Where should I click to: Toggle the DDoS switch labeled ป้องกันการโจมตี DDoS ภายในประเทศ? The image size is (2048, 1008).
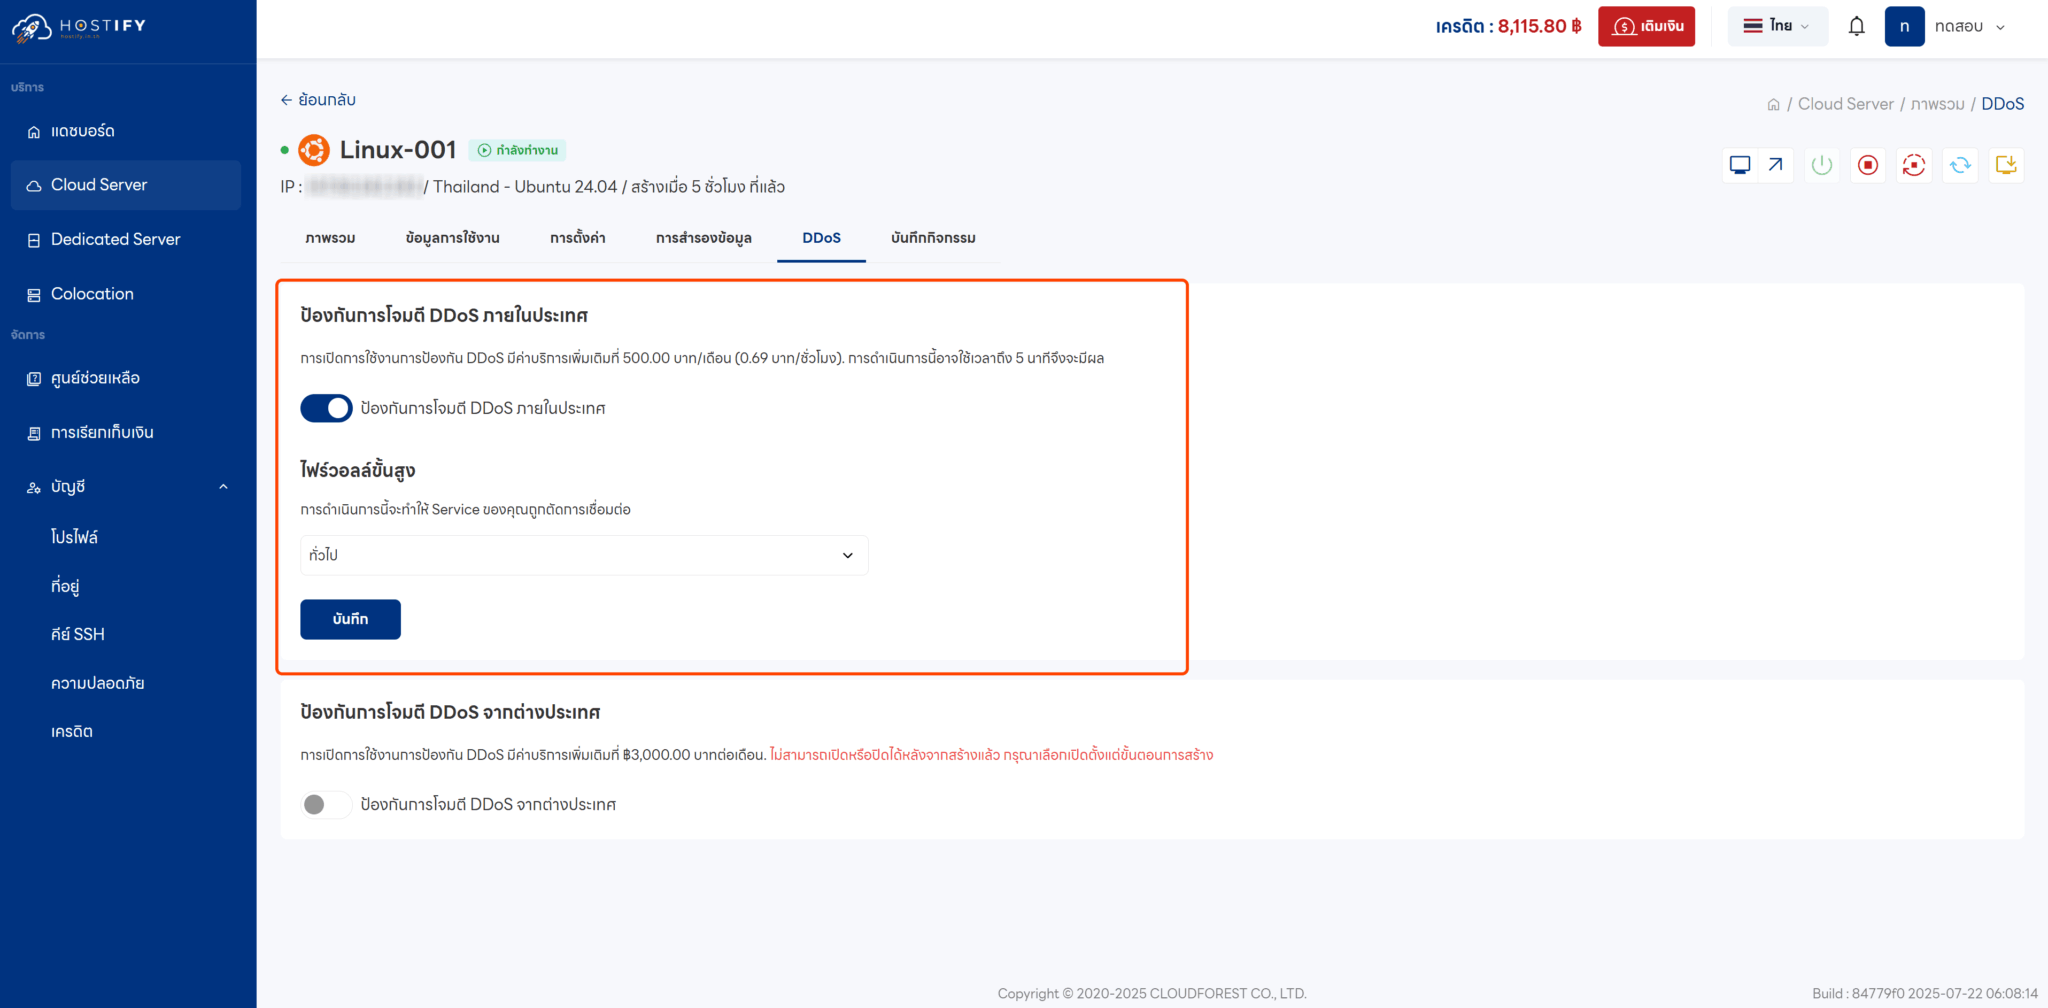[x=326, y=408]
